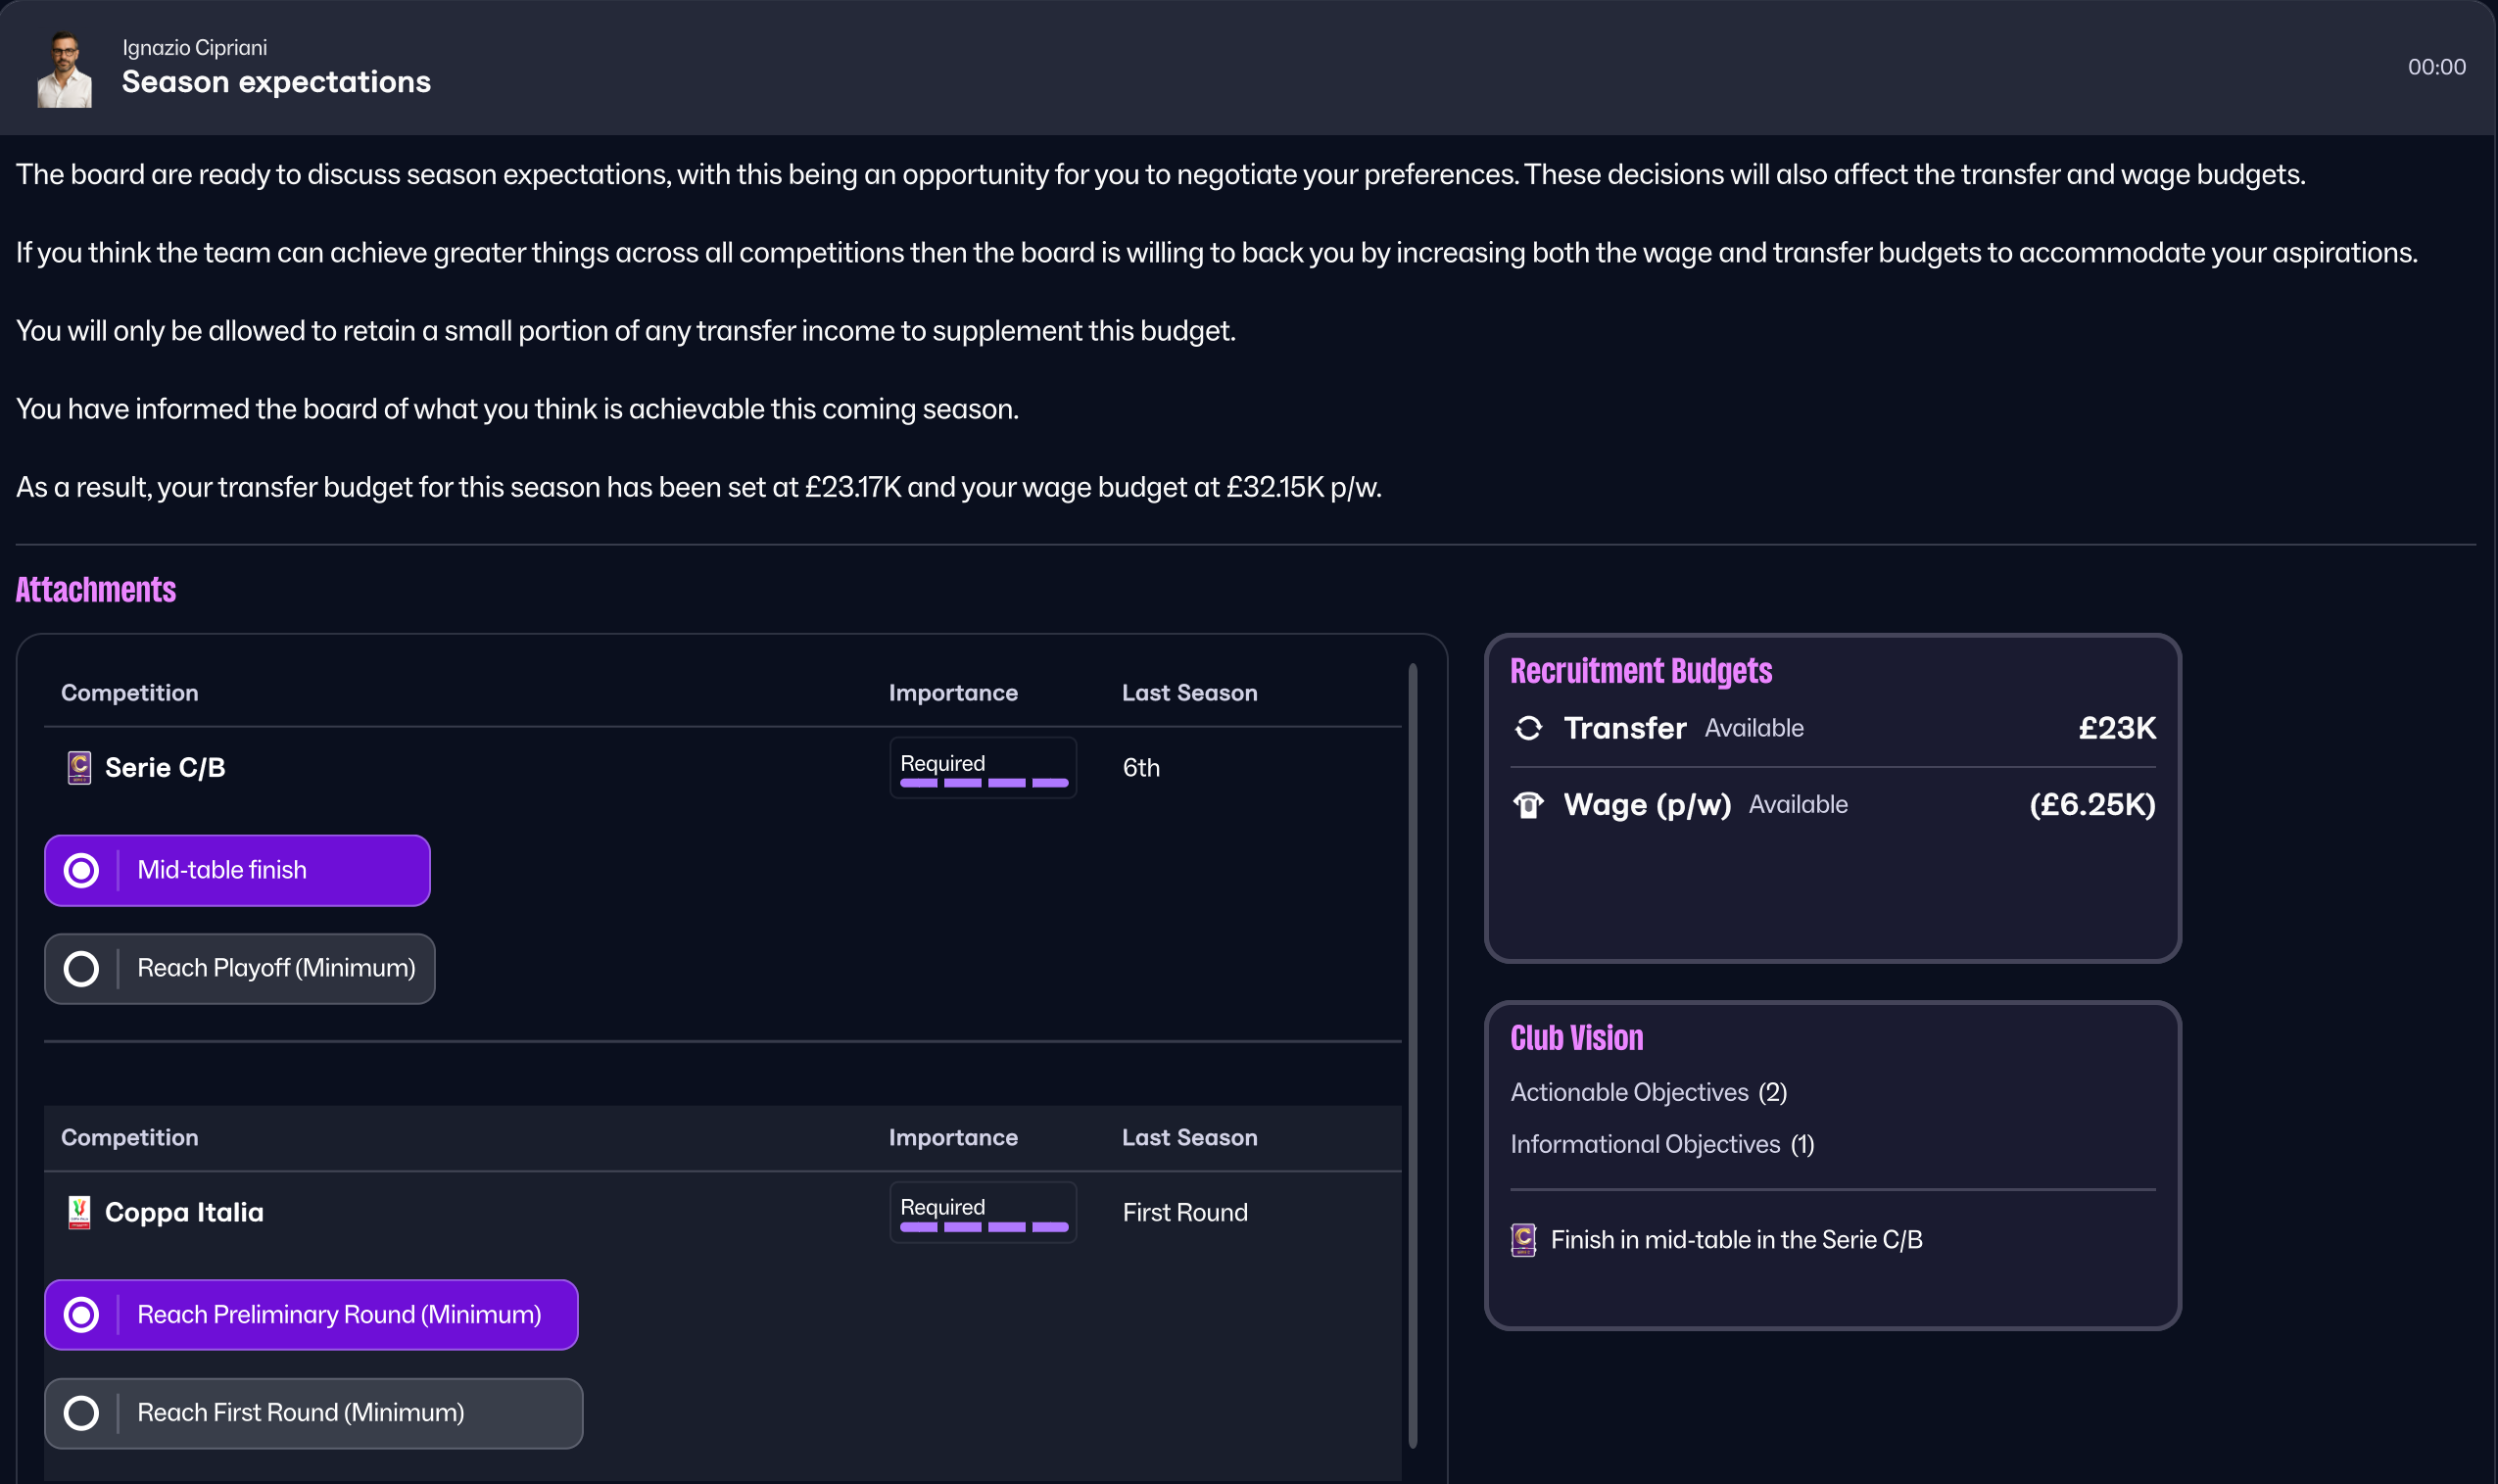Screen dimensions: 2498x1484
Task: Choose Reach First Round (Minimum) option
Action: coord(313,1412)
